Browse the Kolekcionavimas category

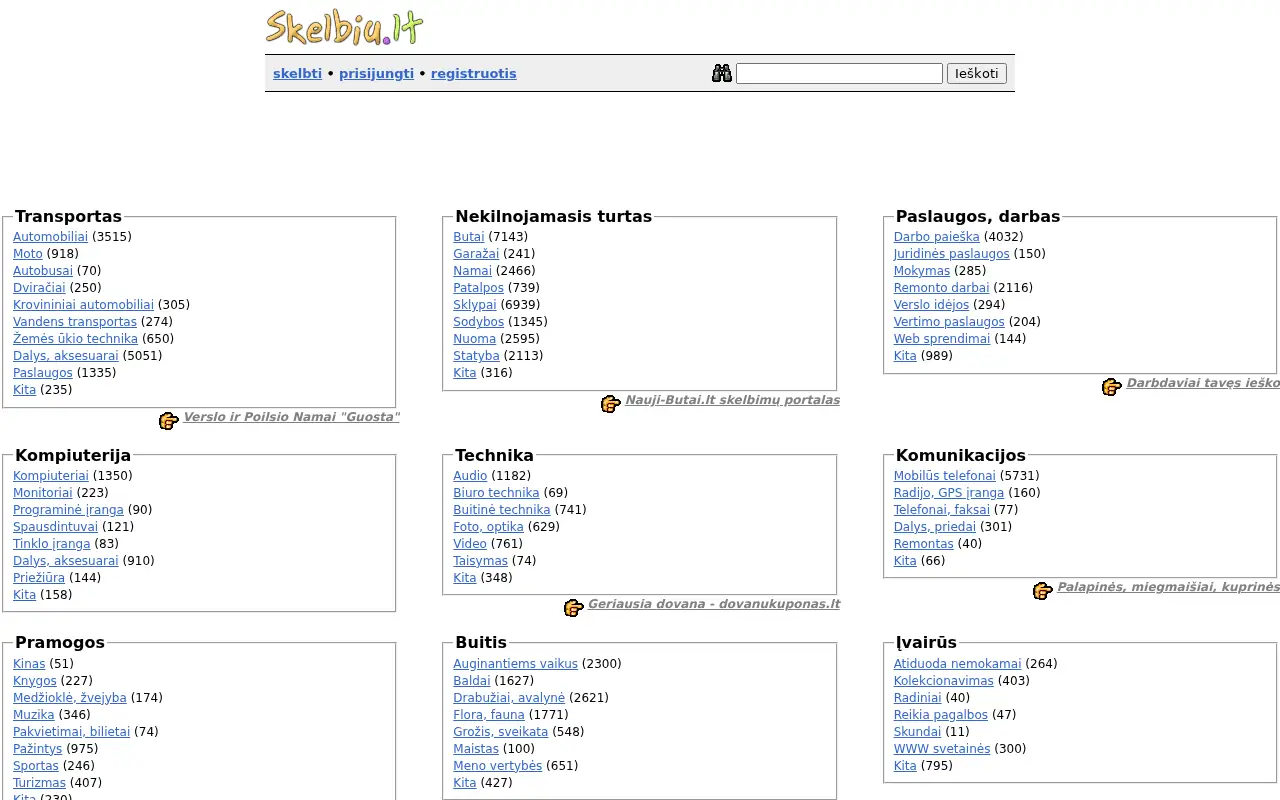click(944, 681)
